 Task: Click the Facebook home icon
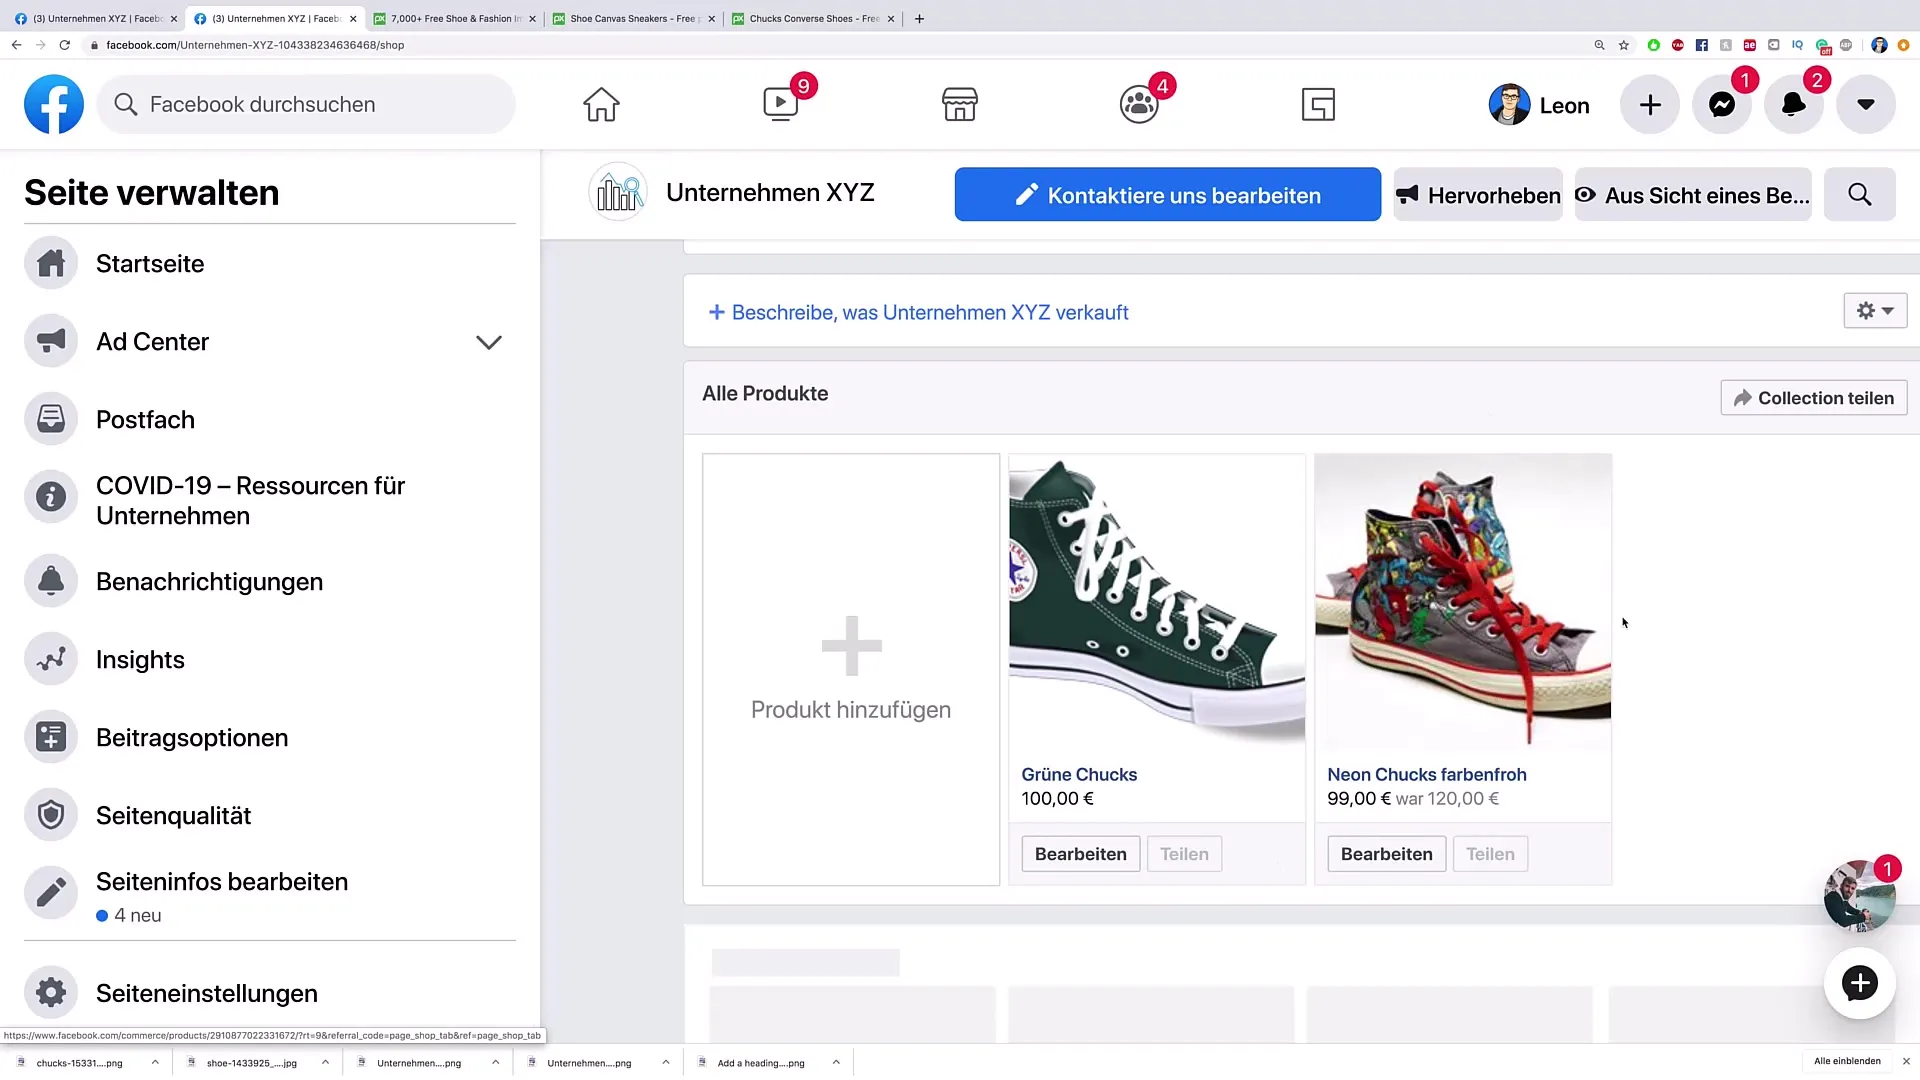[x=601, y=103]
